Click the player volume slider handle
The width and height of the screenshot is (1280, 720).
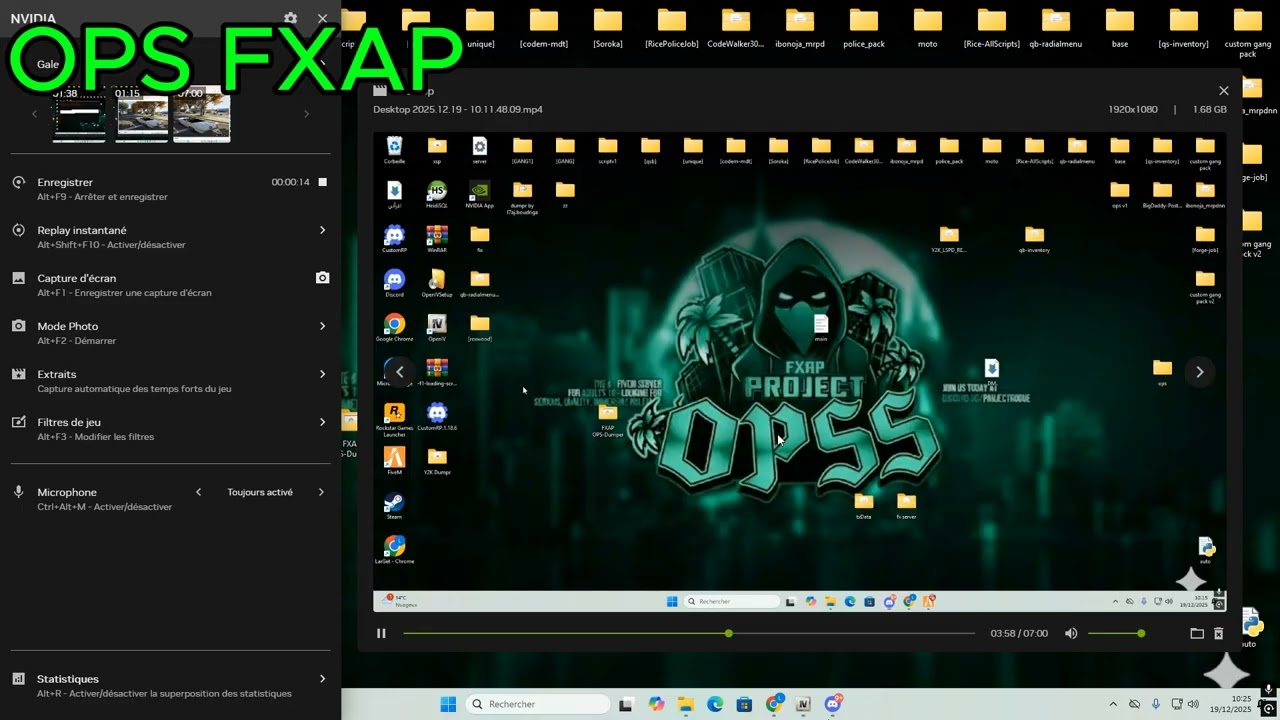coord(1141,633)
